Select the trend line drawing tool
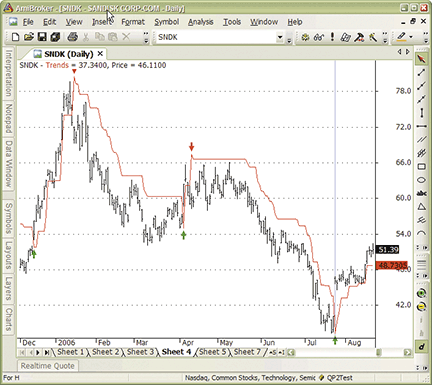 [x=421, y=72]
